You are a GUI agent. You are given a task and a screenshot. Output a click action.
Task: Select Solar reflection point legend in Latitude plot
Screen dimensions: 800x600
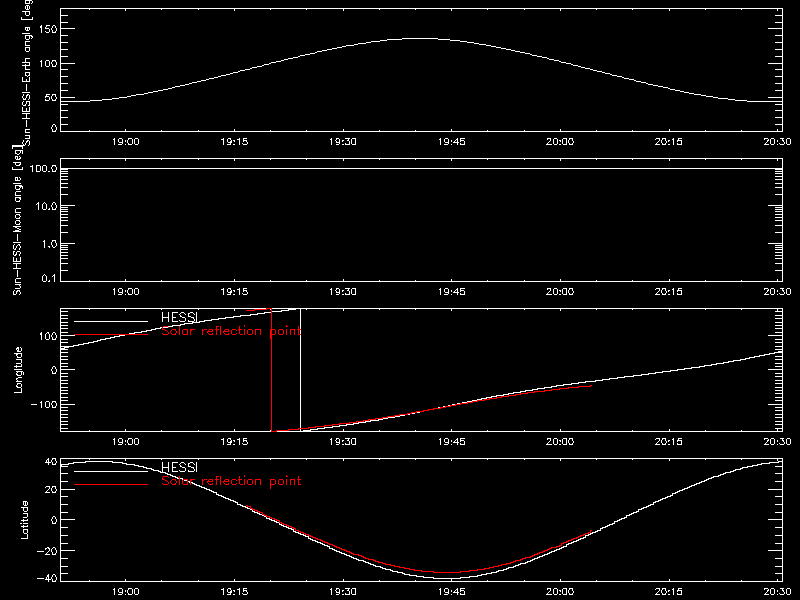pyautogui.click(x=231, y=481)
